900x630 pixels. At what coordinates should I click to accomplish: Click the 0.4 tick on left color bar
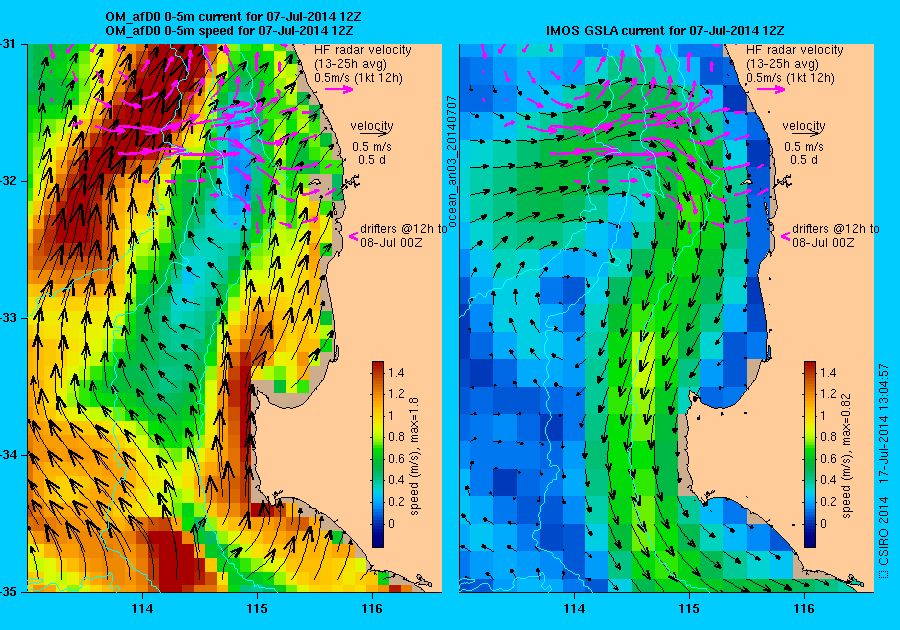pyautogui.click(x=396, y=480)
